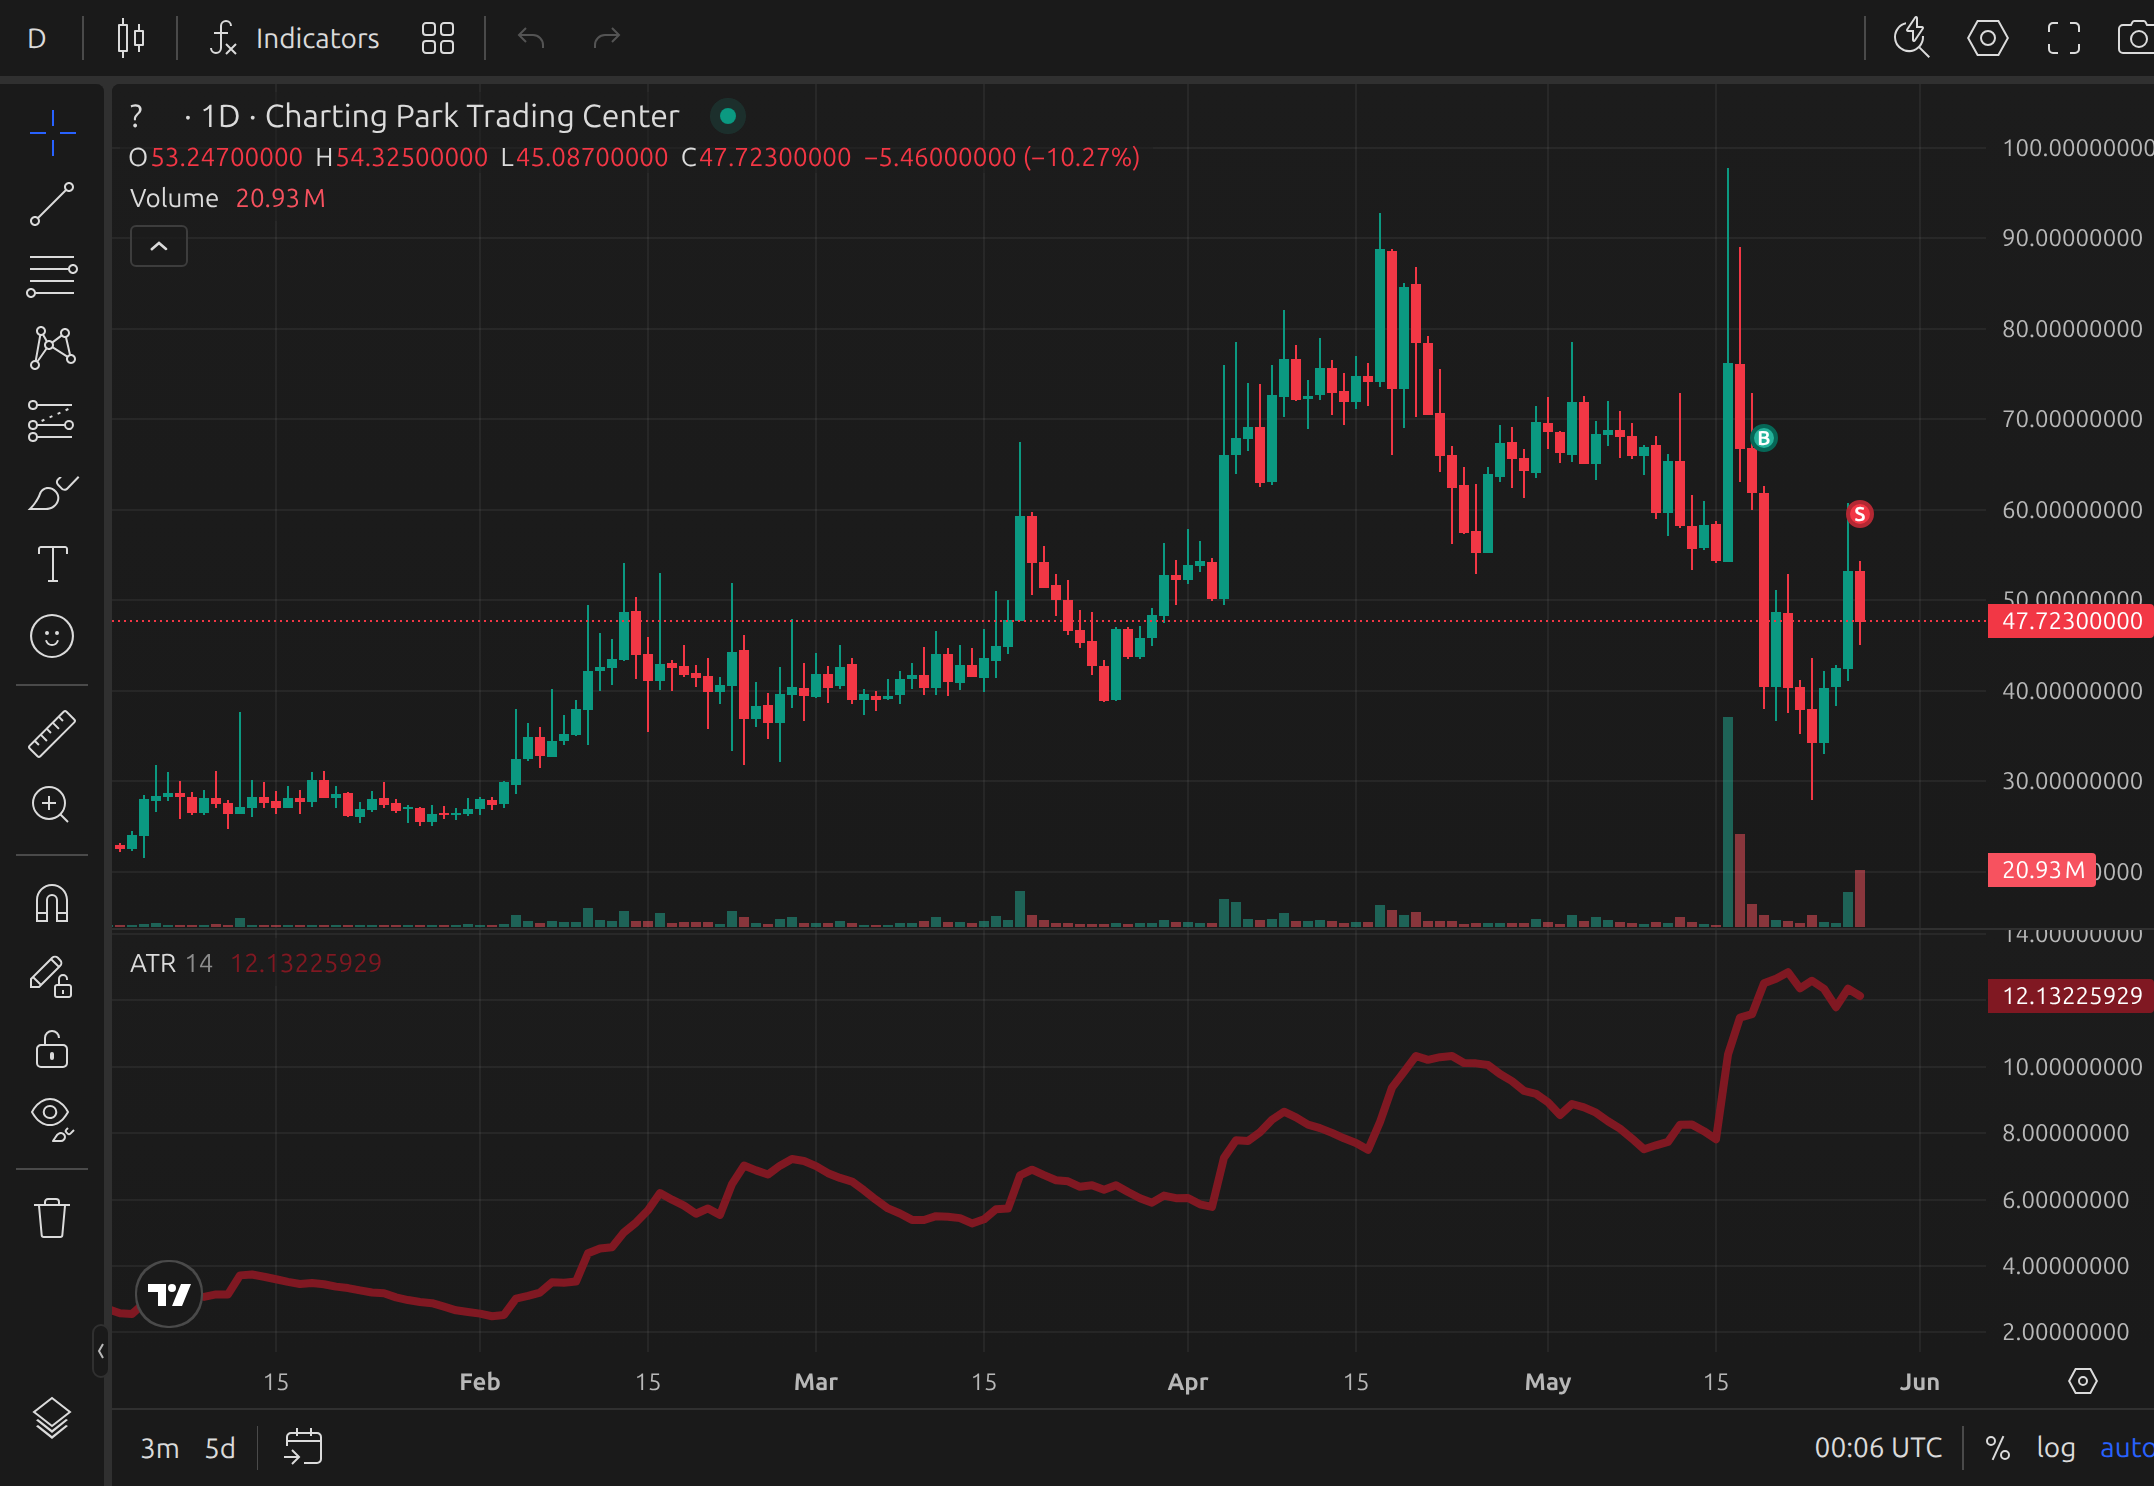
Task: Toggle lock all drawing tools
Action: 52,1050
